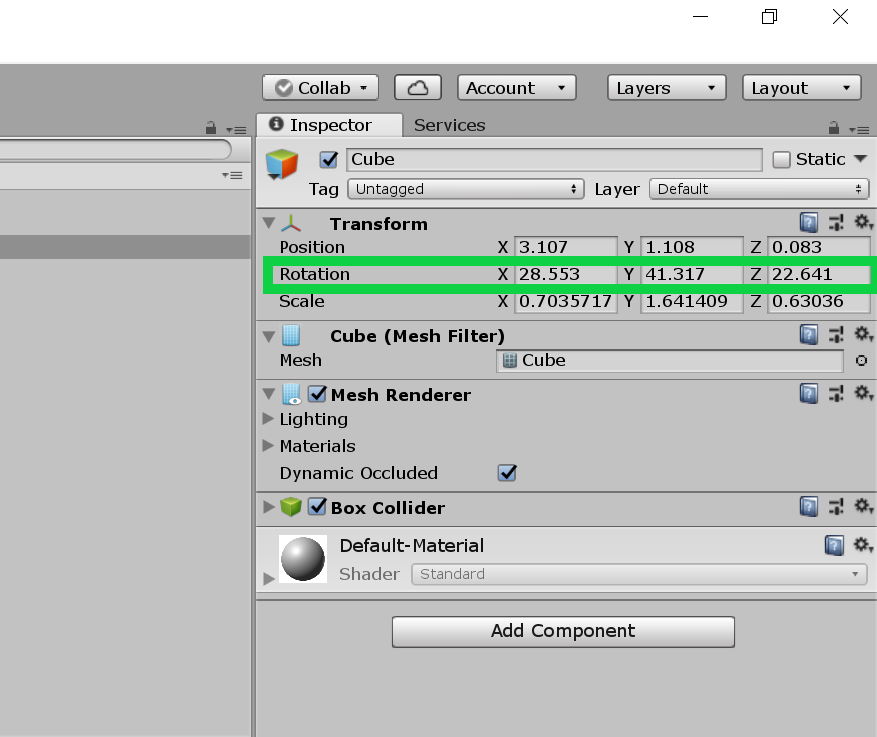Screen dimensions: 877x737
Task: Click Mesh Filter preset icon
Action: (836, 335)
